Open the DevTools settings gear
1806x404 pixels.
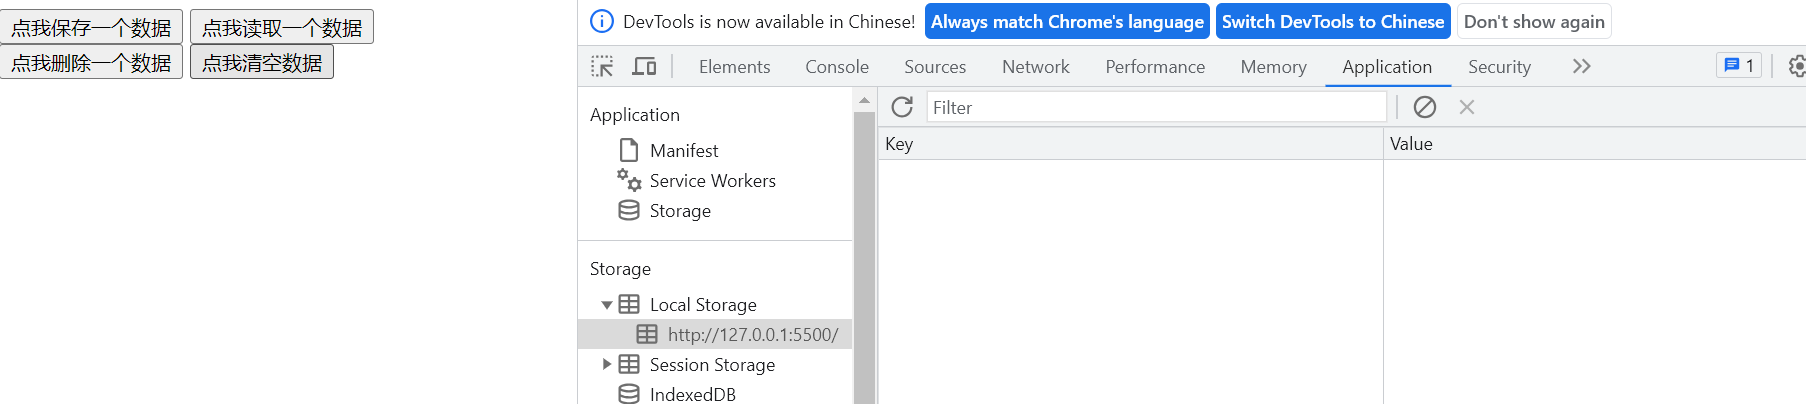1796,67
